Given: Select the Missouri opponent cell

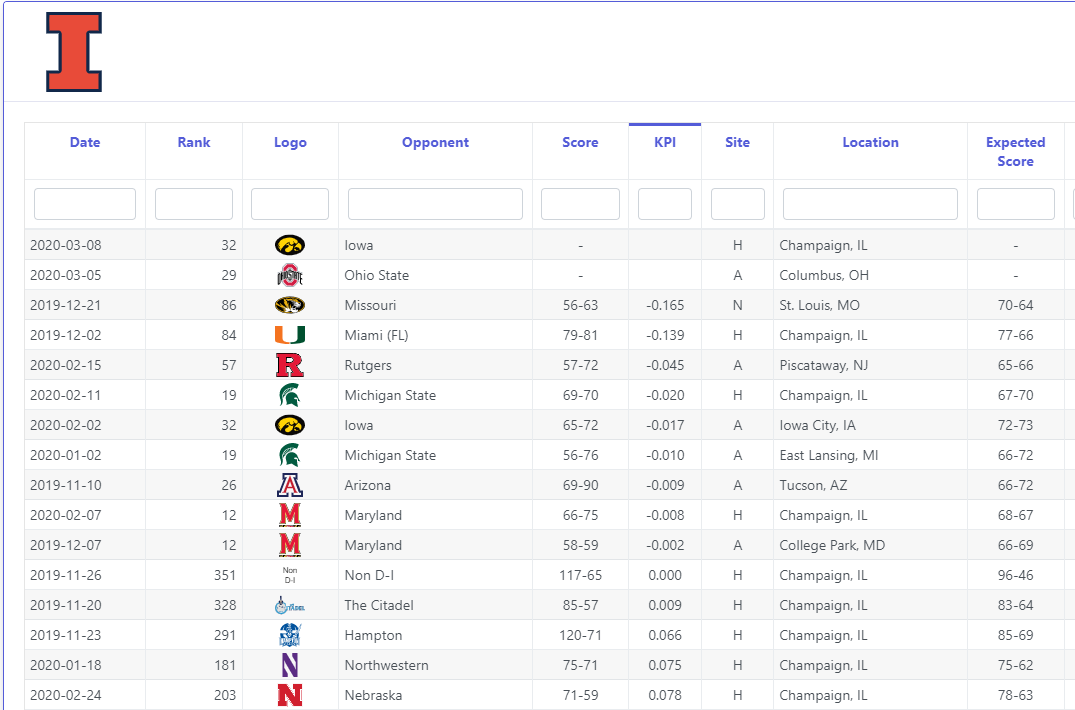Looking at the screenshot, I should pyautogui.click(x=435, y=305).
